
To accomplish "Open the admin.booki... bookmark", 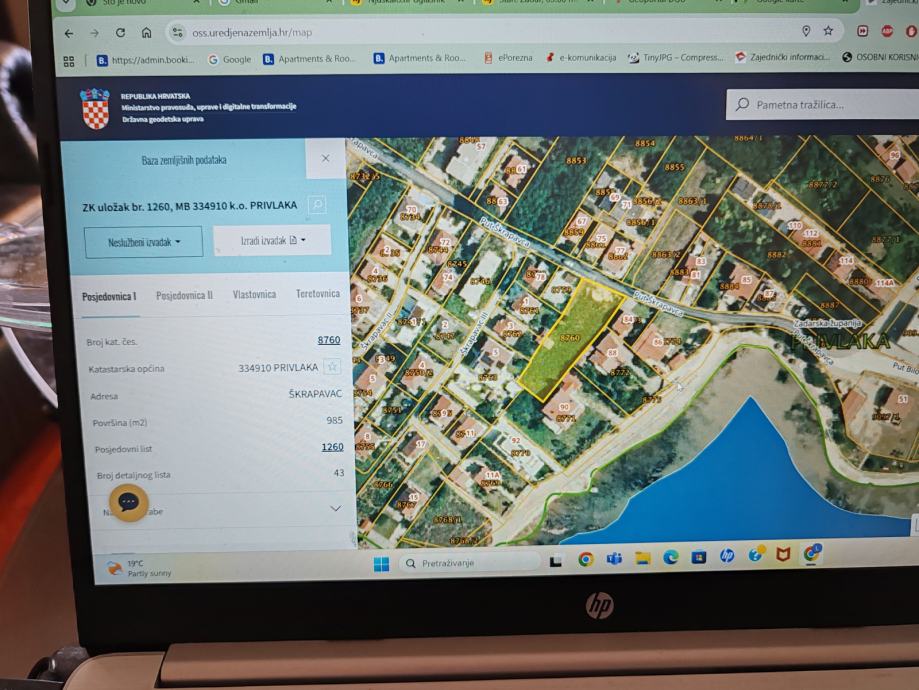I will click(x=145, y=60).
